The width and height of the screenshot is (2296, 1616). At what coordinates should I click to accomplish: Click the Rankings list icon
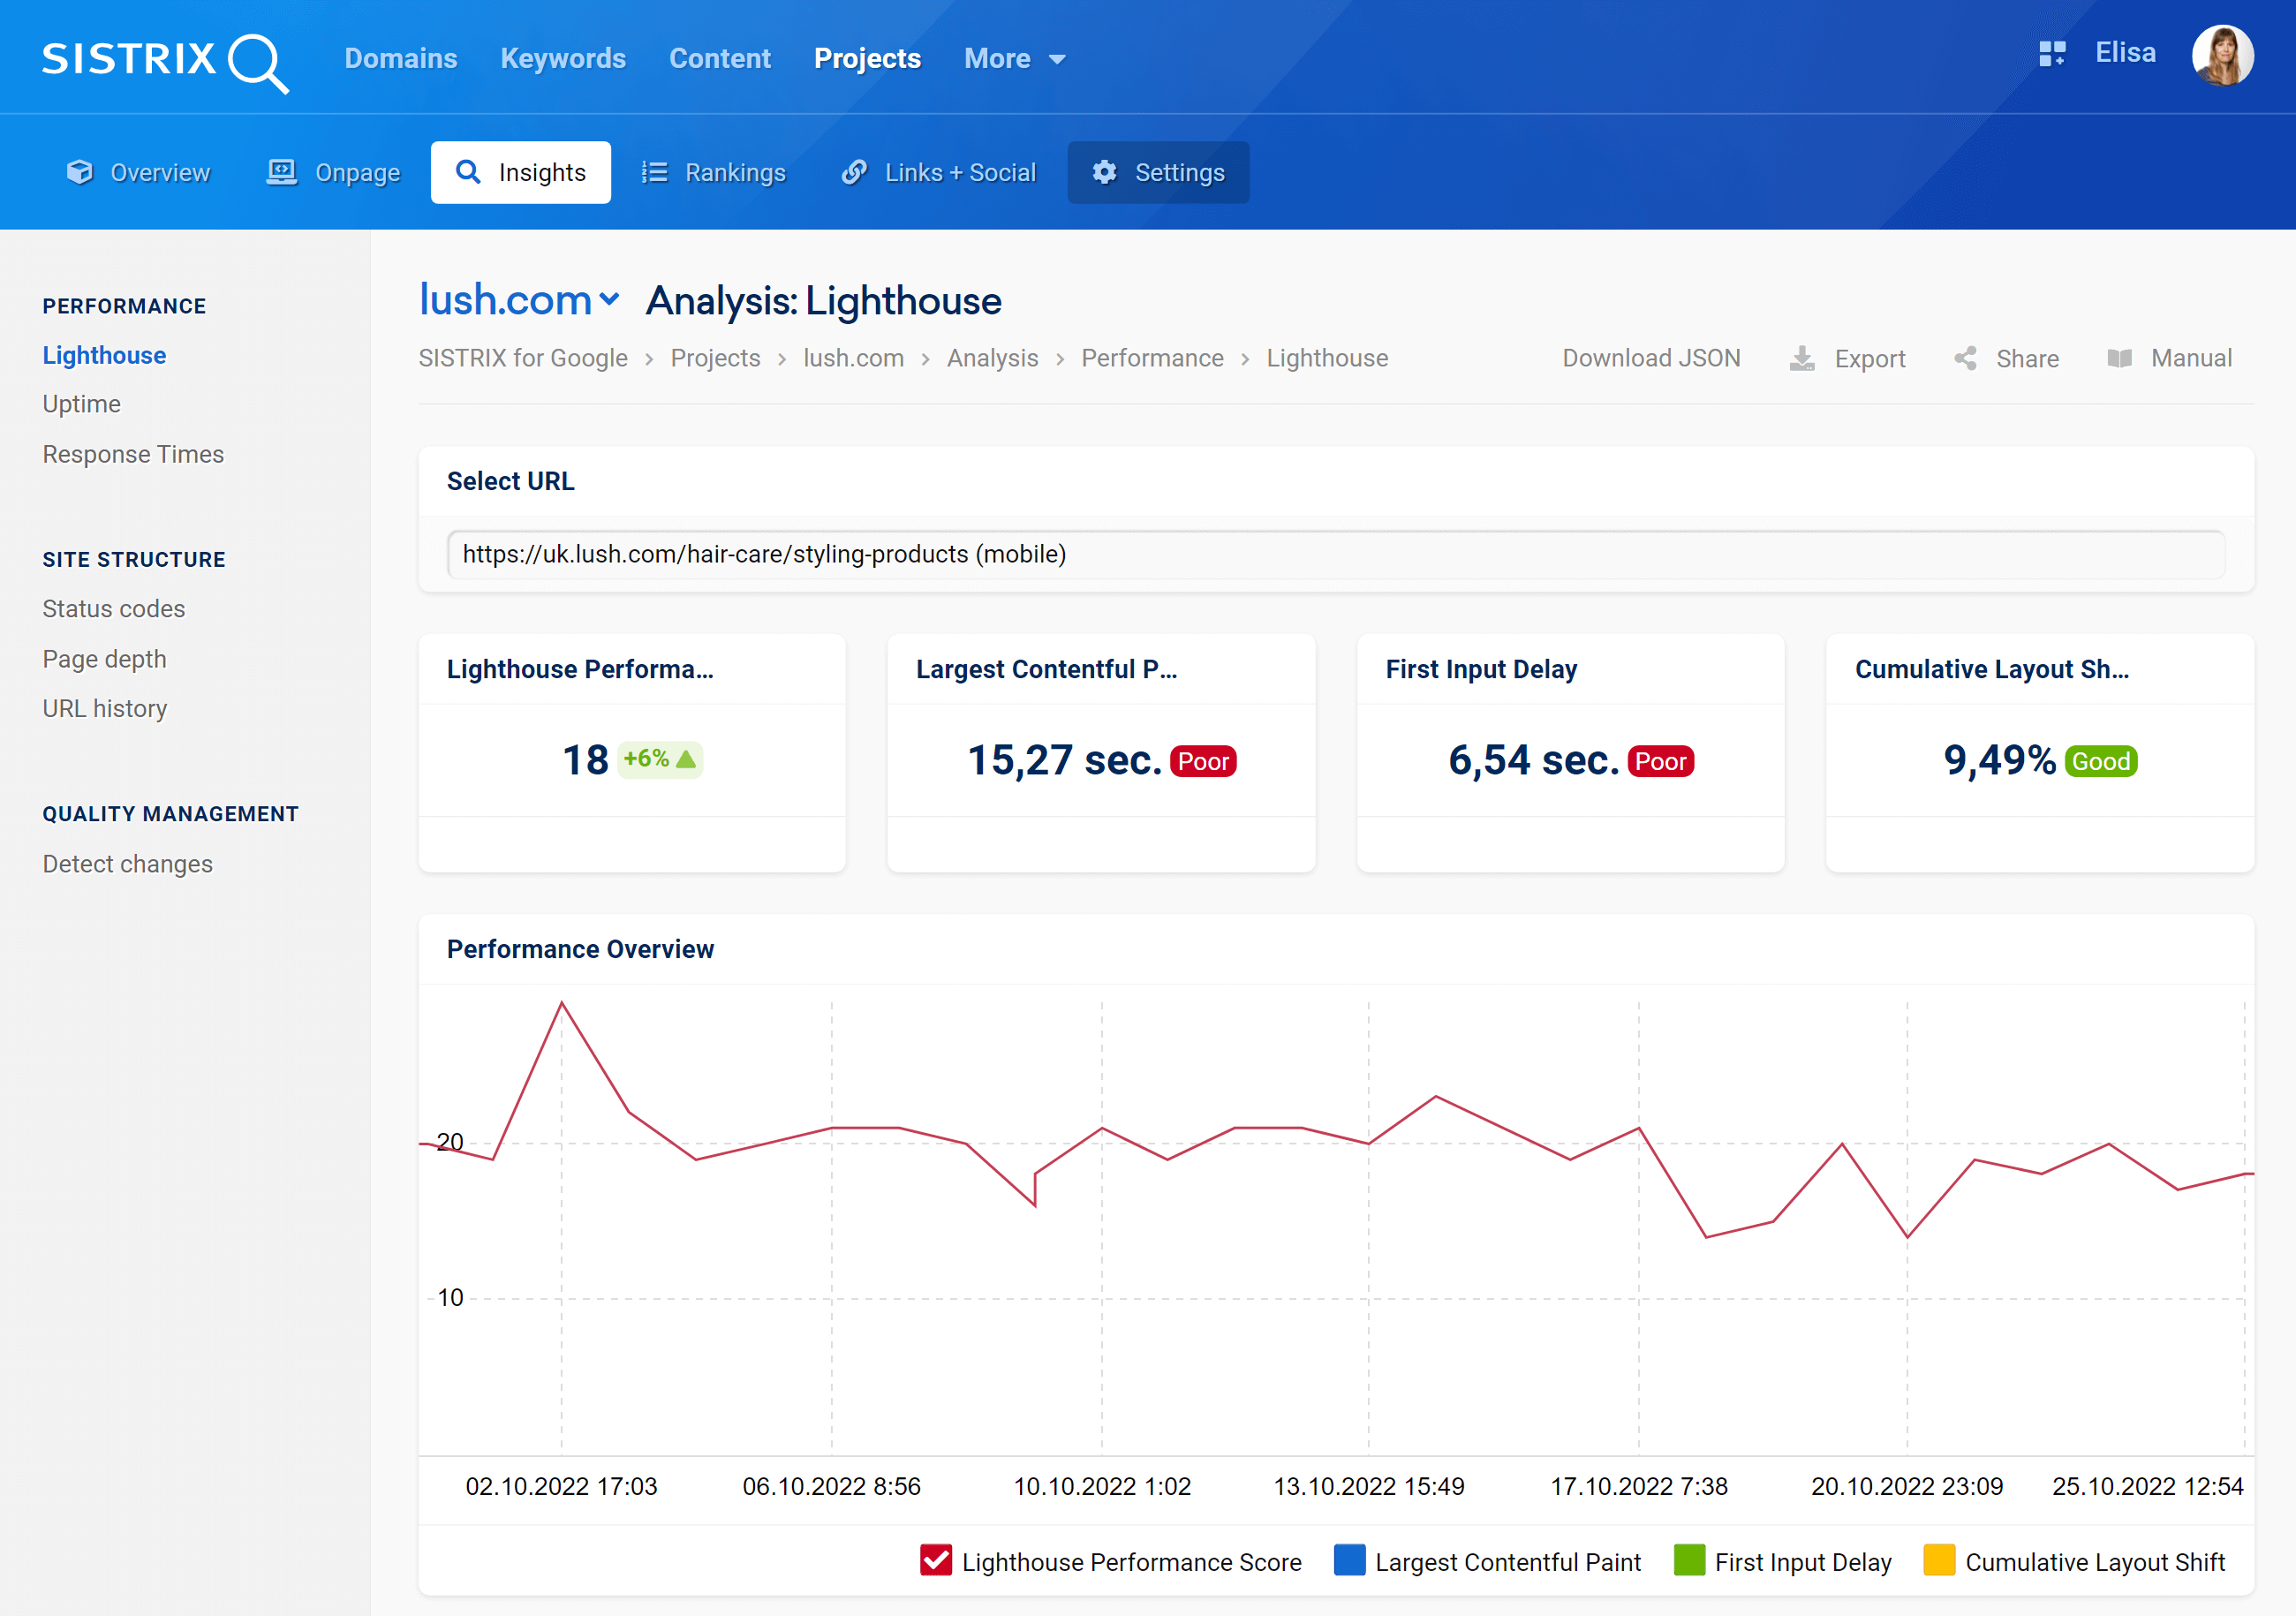pyautogui.click(x=656, y=171)
